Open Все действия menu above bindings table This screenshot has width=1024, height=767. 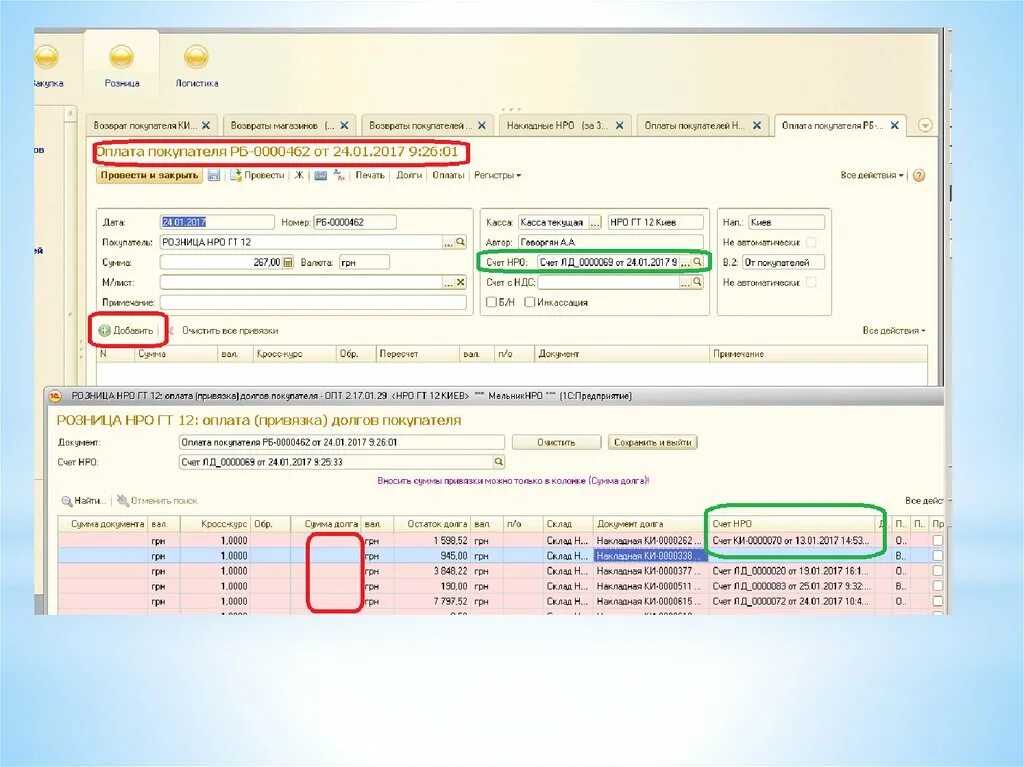click(x=893, y=331)
